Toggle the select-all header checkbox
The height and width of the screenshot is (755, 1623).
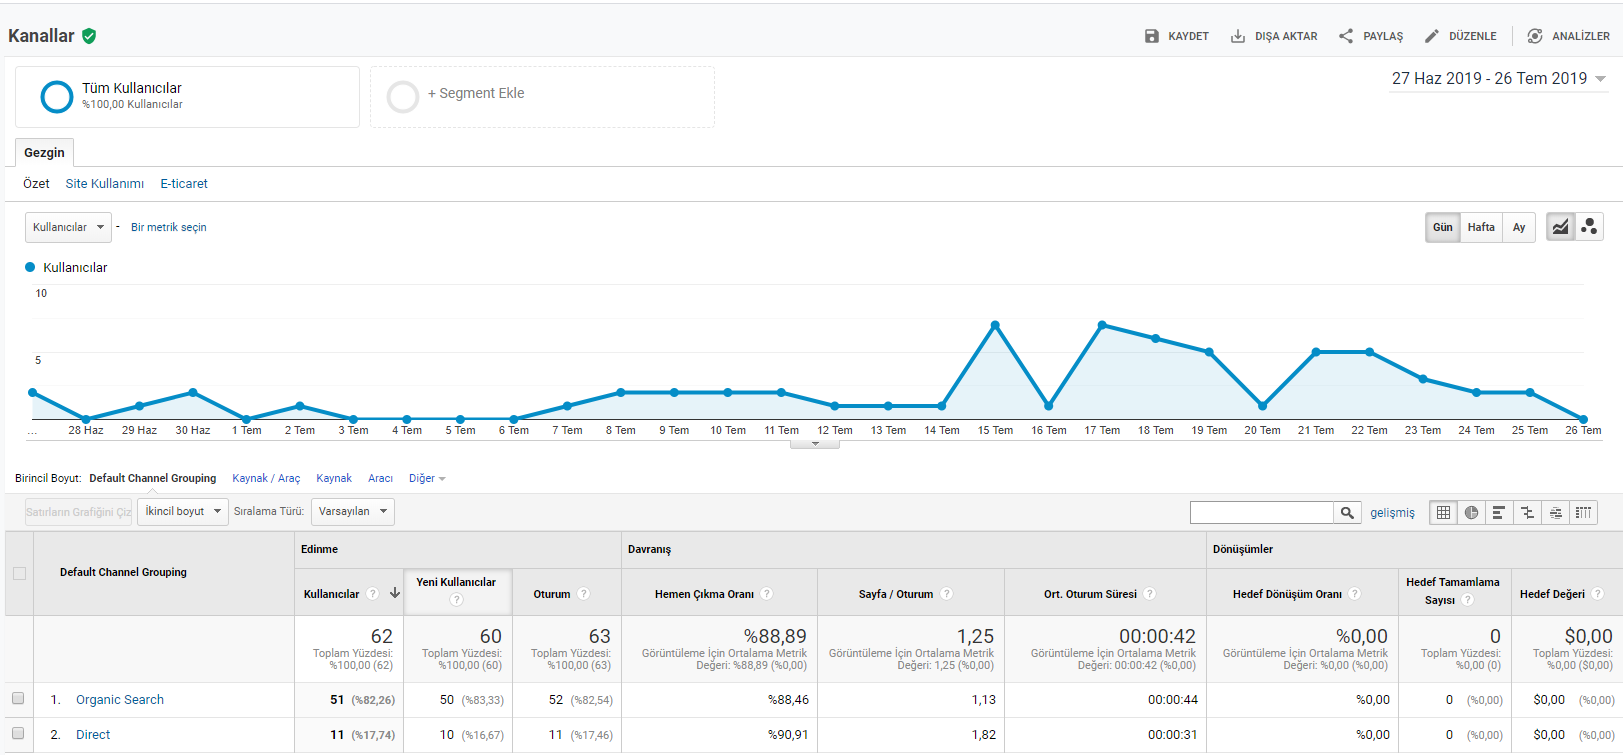[19, 573]
